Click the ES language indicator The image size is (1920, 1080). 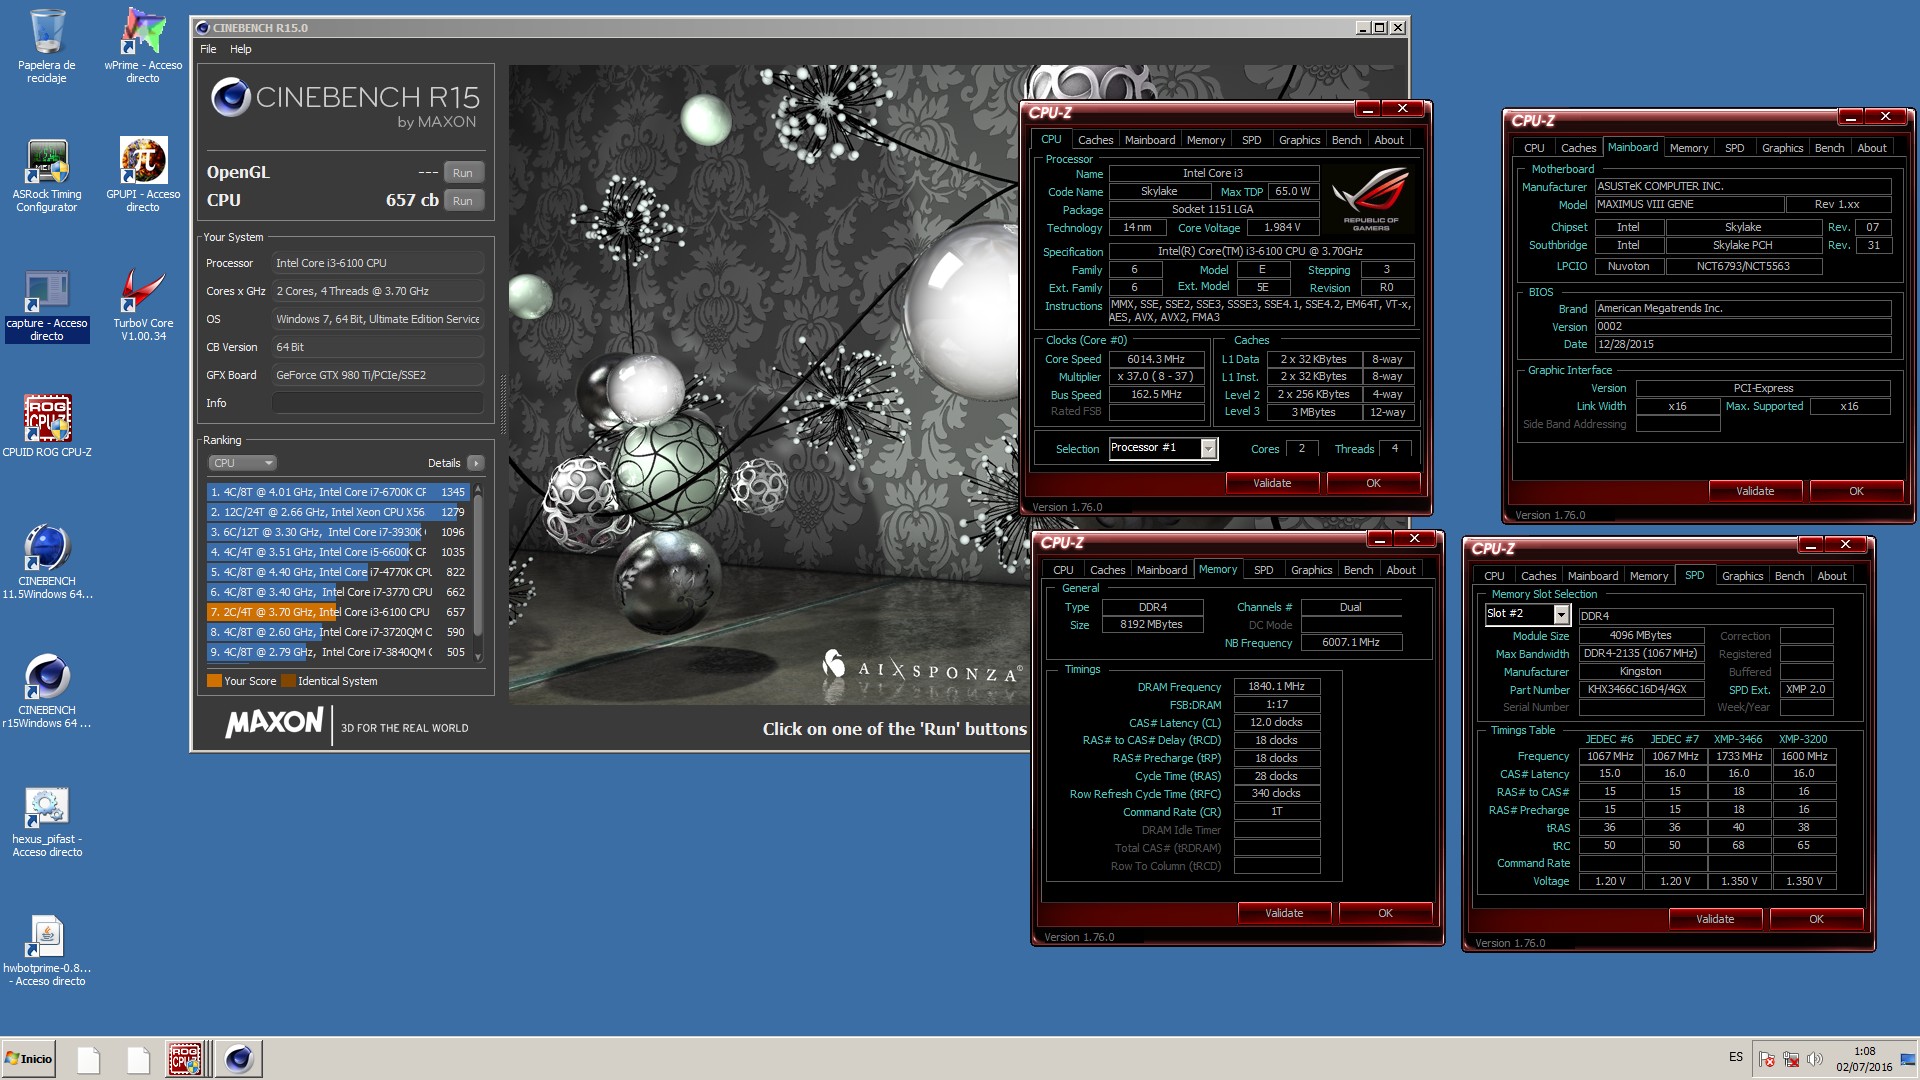pyautogui.click(x=1736, y=1057)
